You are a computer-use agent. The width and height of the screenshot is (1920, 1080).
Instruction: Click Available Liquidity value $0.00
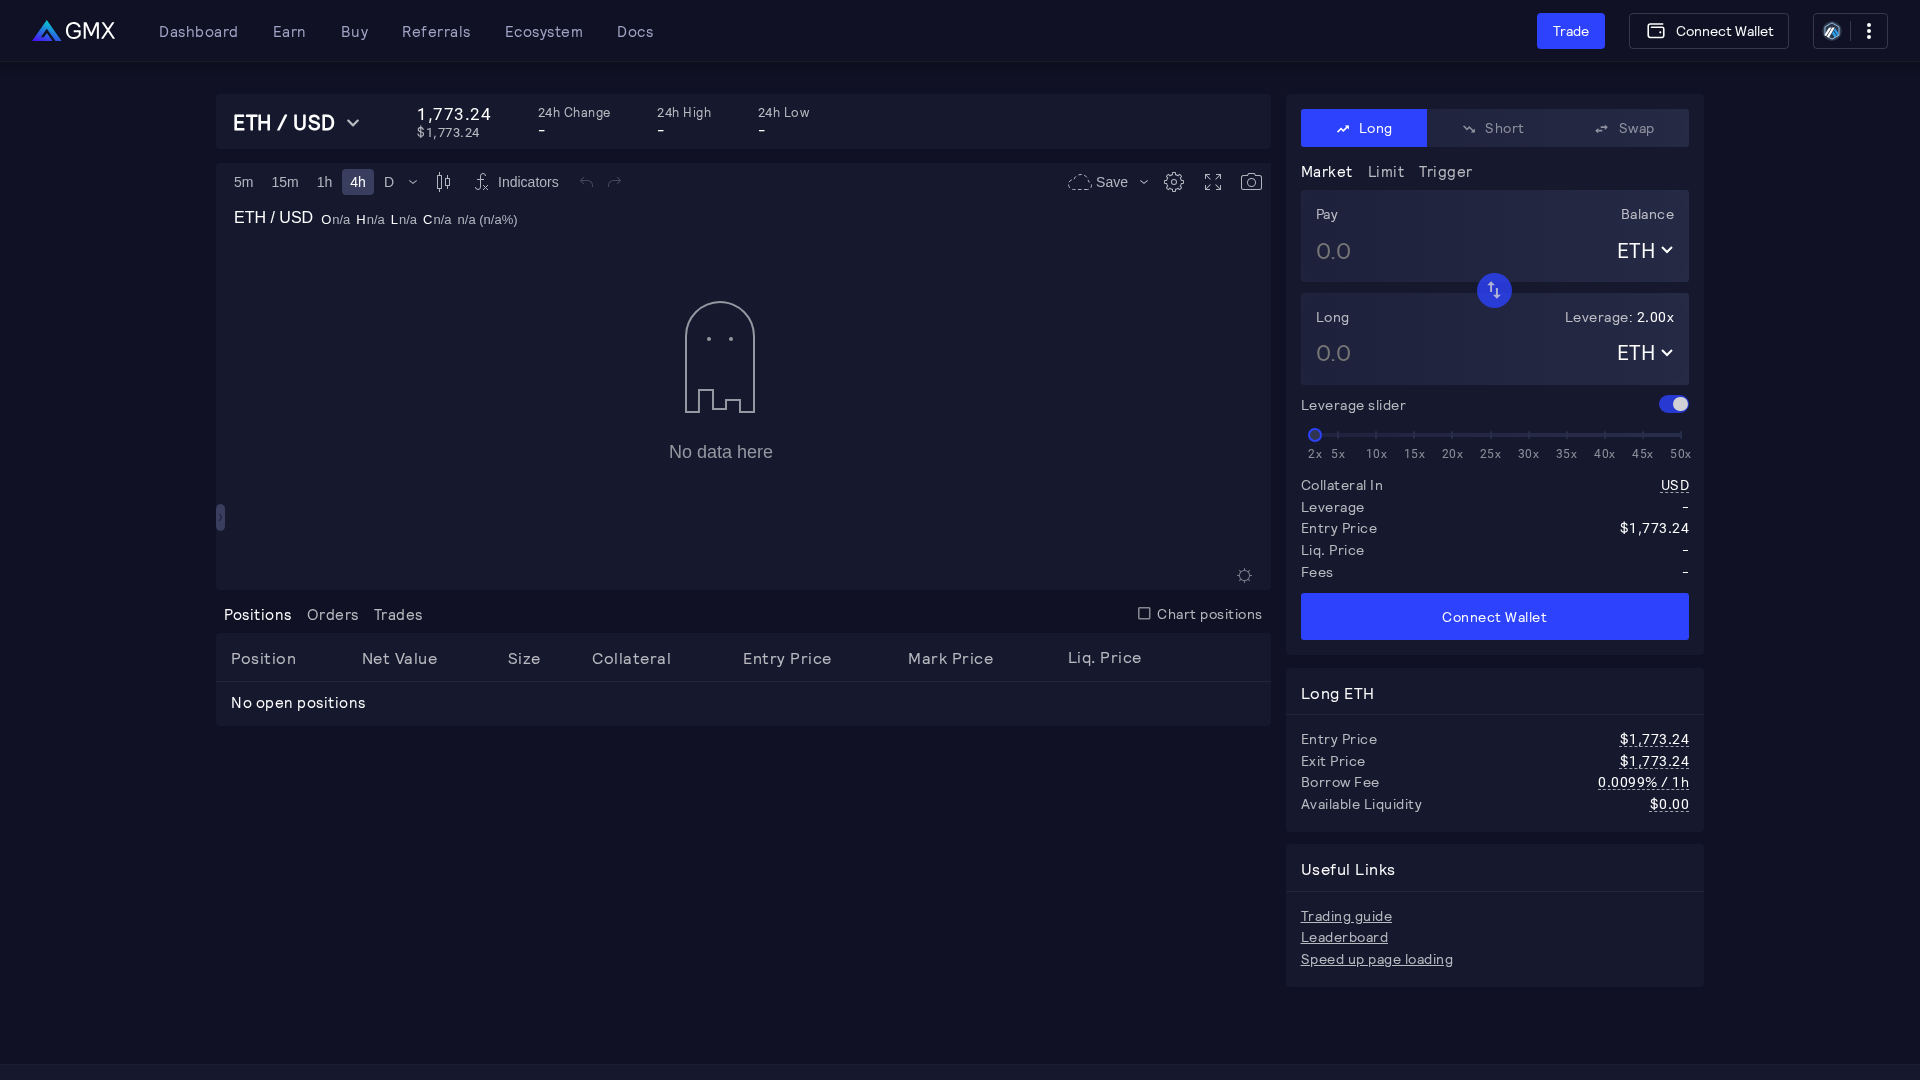click(1669, 804)
